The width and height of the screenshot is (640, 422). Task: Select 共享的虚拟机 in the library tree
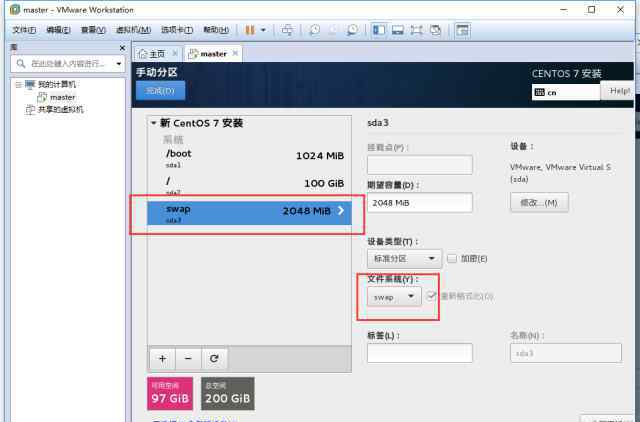coord(60,109)
